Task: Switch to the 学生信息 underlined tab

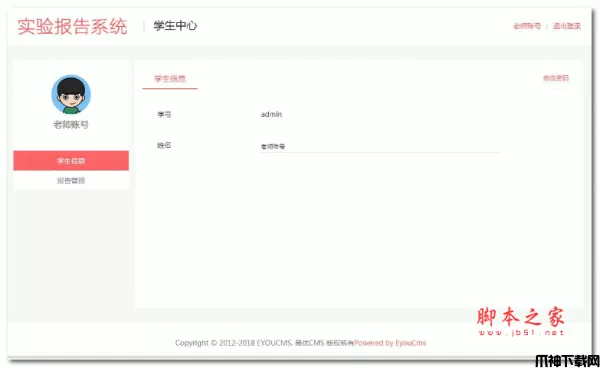Action: [170, 79]
